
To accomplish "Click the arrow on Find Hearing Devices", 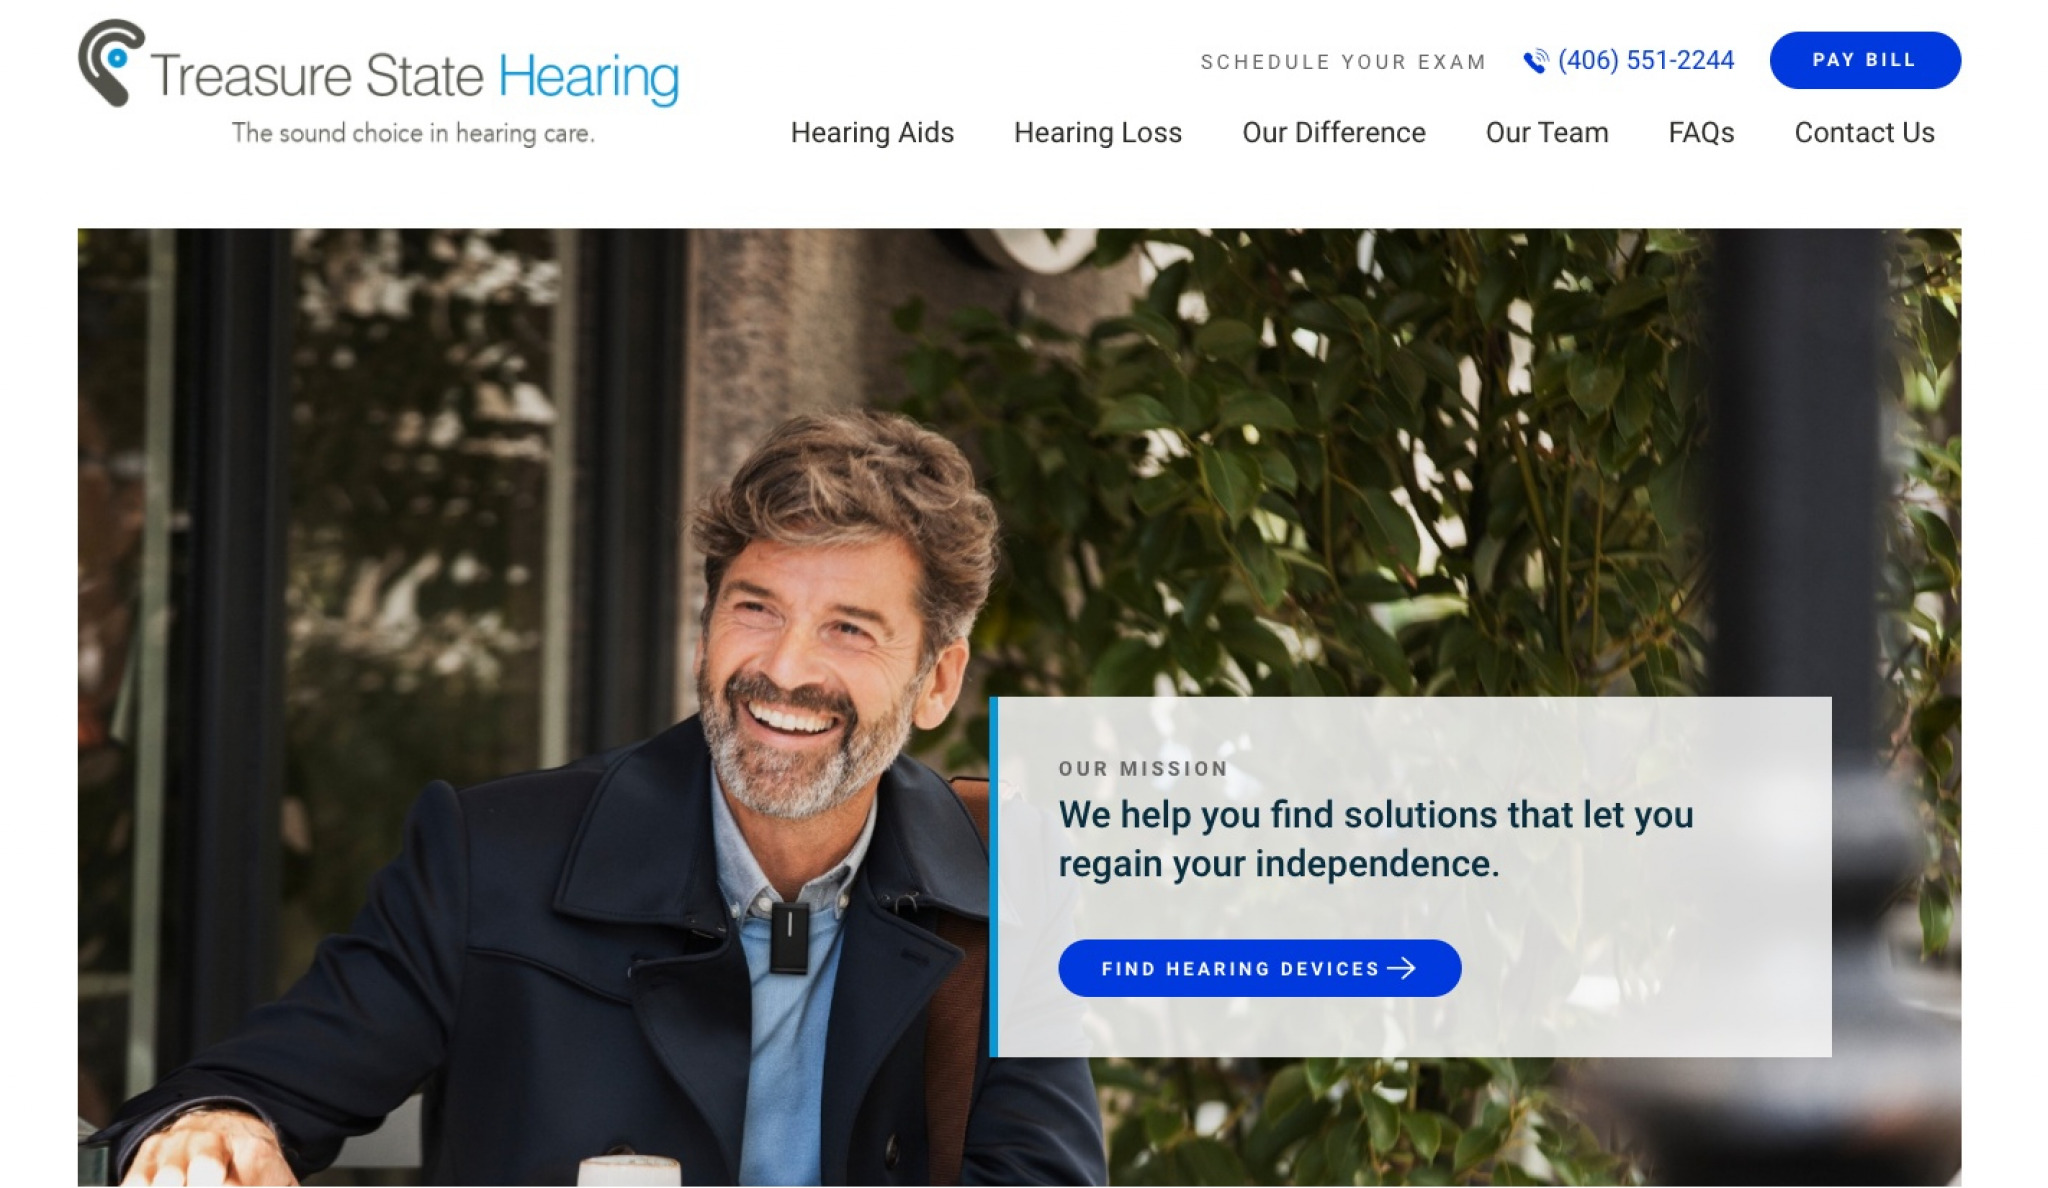I will click(x=1402, y=968).
